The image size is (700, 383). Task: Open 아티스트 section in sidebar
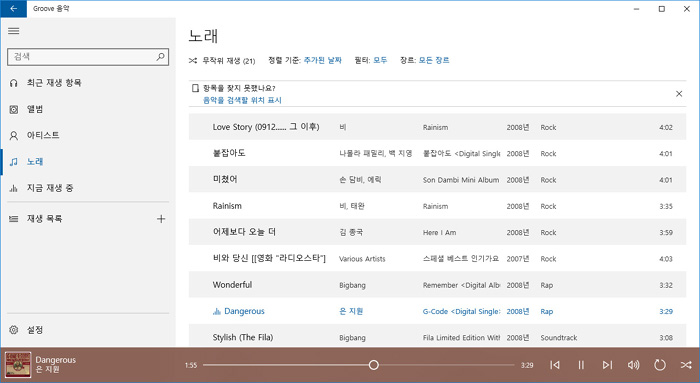click(88, 135)
